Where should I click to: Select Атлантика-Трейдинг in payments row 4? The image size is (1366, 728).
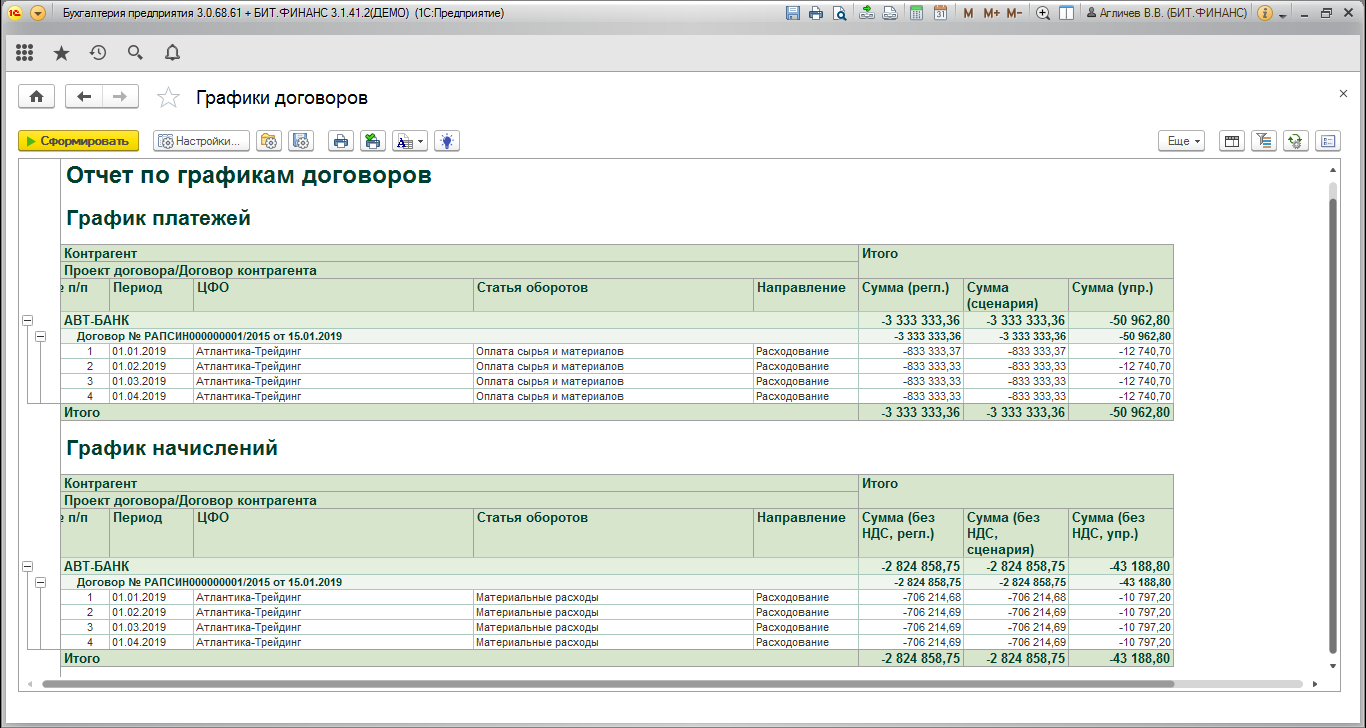point(333,397)
